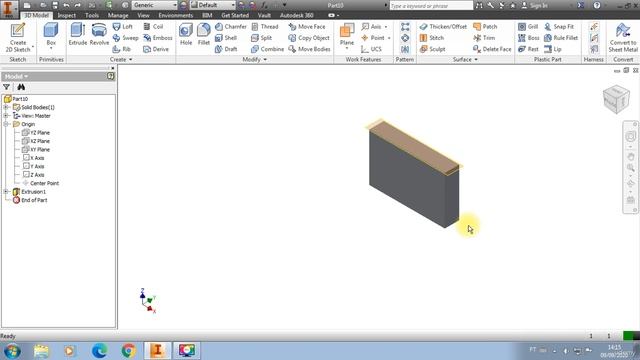
Task: Open the Surface panel dropdown
Action: pyautogui.click(x=465, y=60)
